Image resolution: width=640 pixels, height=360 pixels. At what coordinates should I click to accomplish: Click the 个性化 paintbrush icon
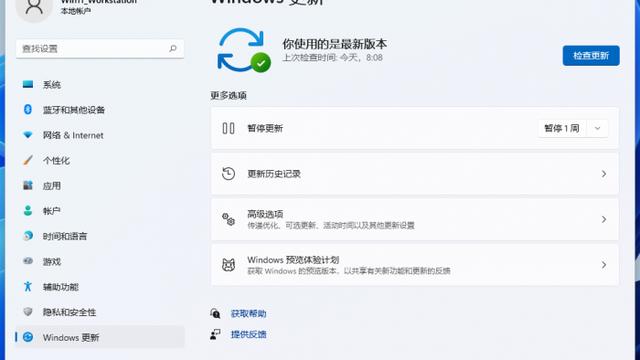coord(28,160)
